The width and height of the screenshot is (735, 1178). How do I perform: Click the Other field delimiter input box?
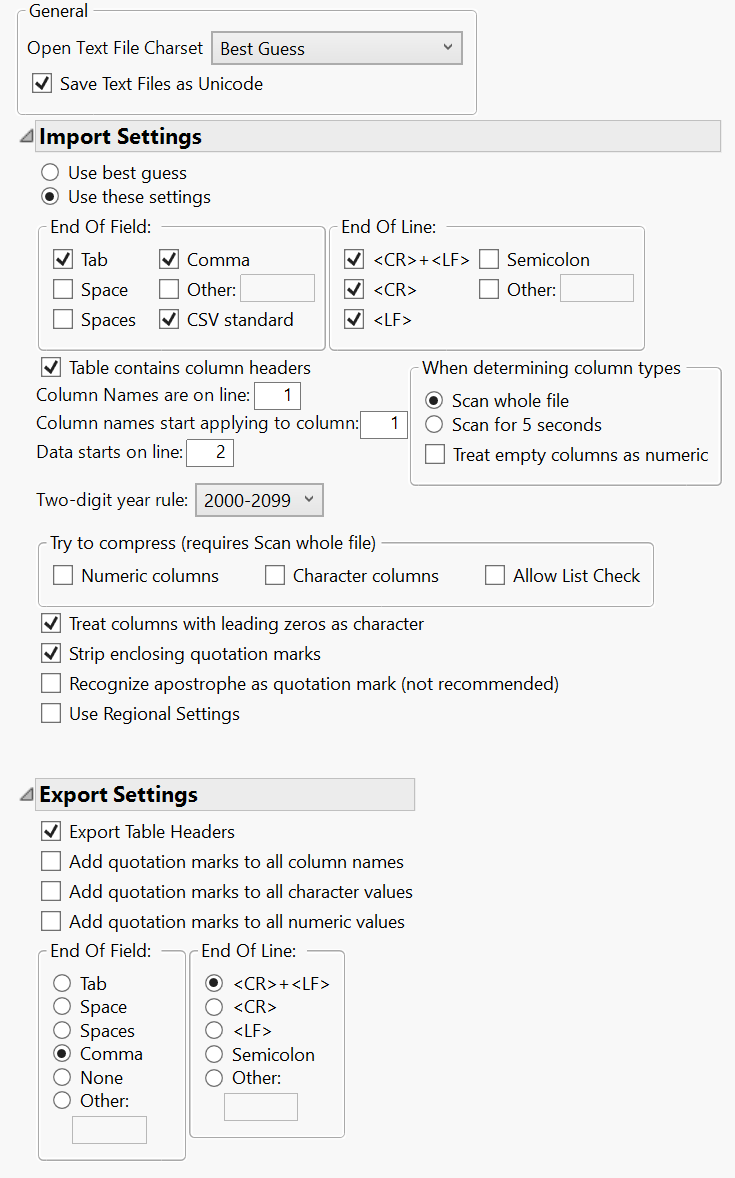277,288
